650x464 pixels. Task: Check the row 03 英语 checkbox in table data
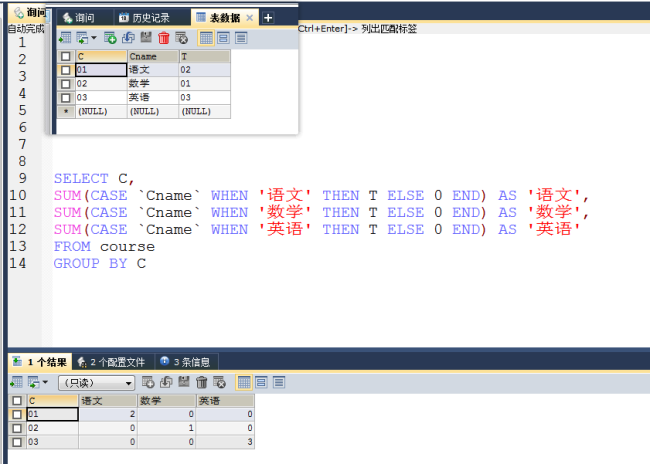click(x=65, y=98)
